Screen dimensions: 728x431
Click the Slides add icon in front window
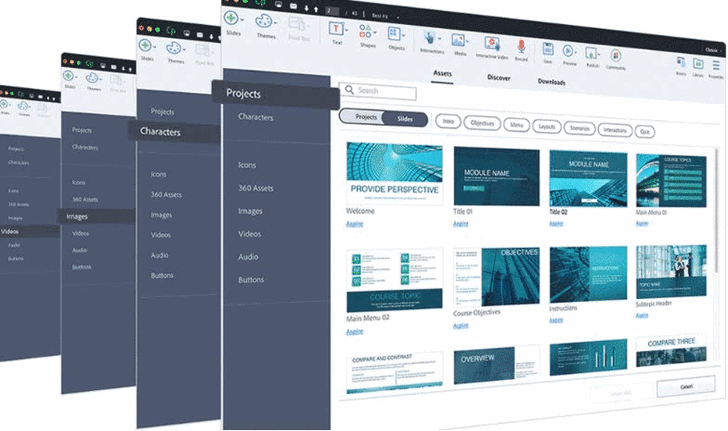pyautogui.click(x=231, y=18)
